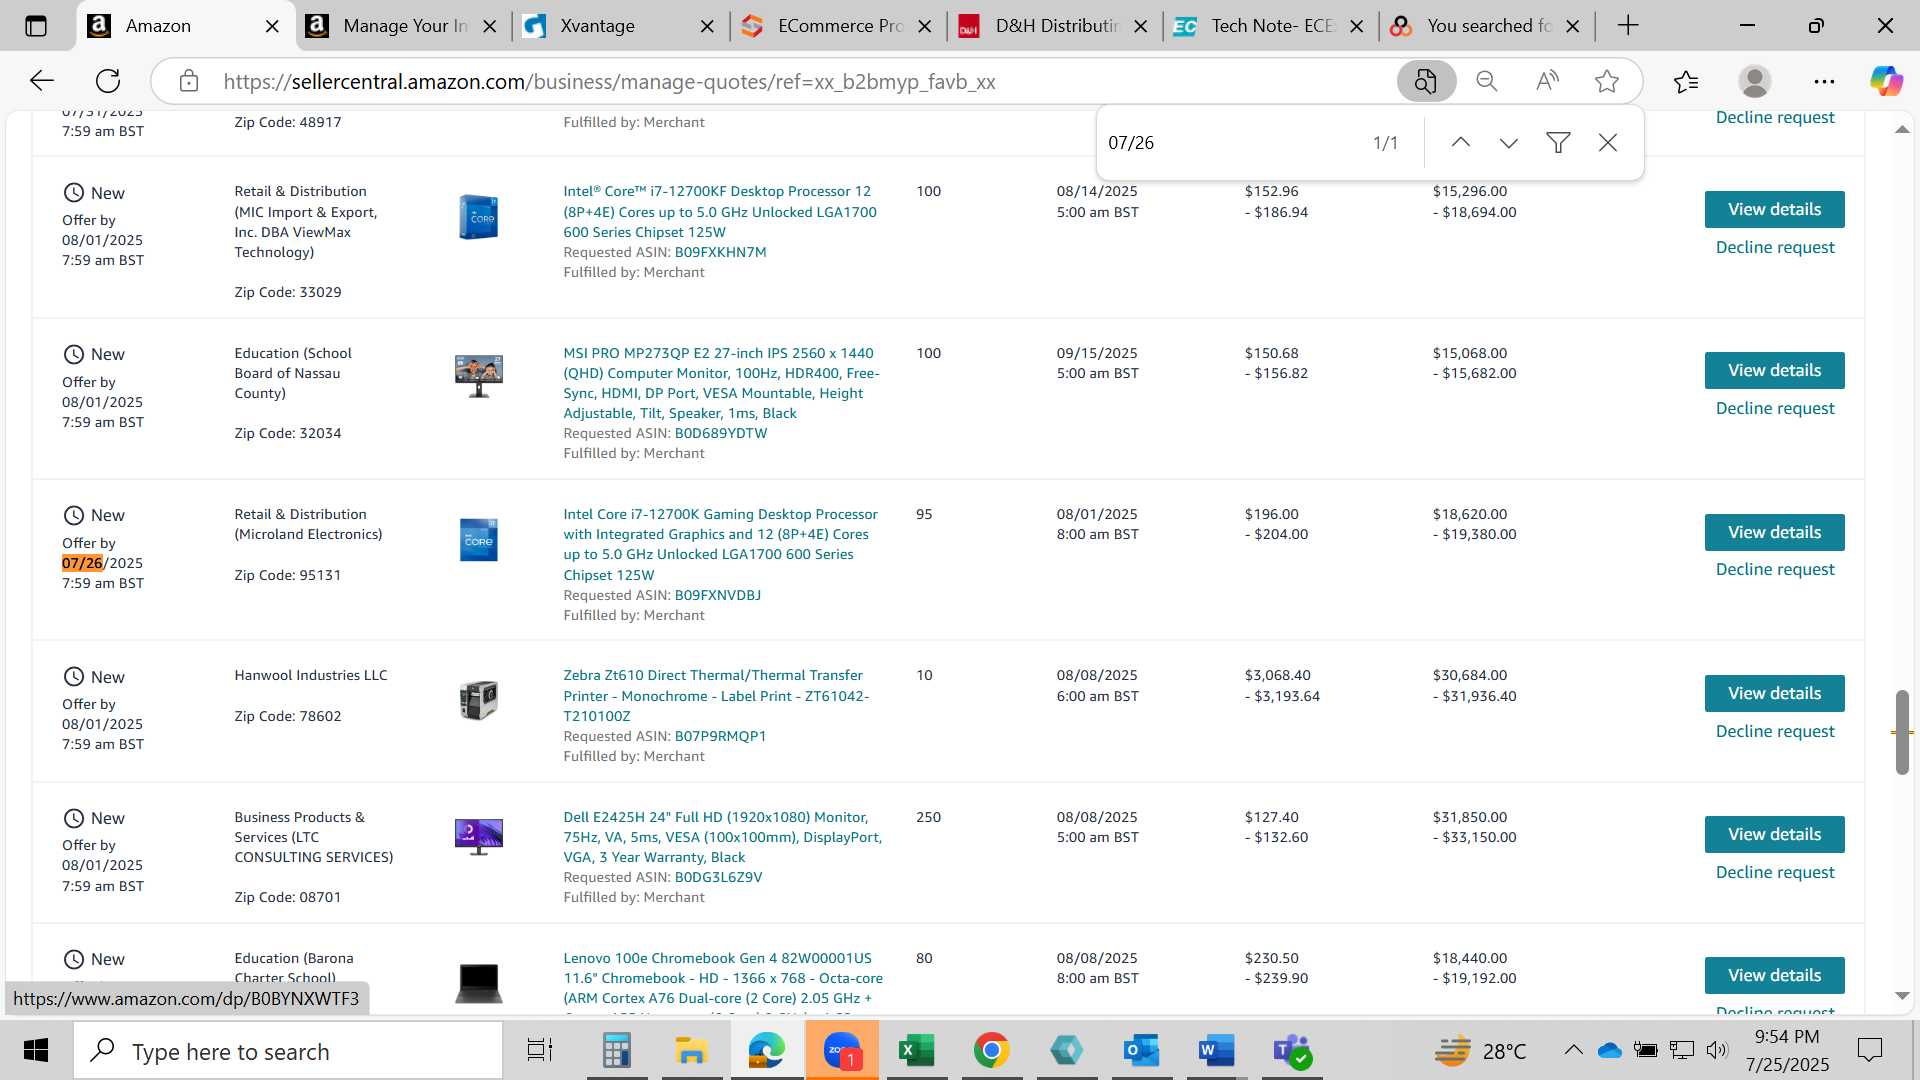View details for the Lenovo 100e Chromebook quote
The height and width of the screenshot is (1080, 1920).
click(x=1774, y=975)
